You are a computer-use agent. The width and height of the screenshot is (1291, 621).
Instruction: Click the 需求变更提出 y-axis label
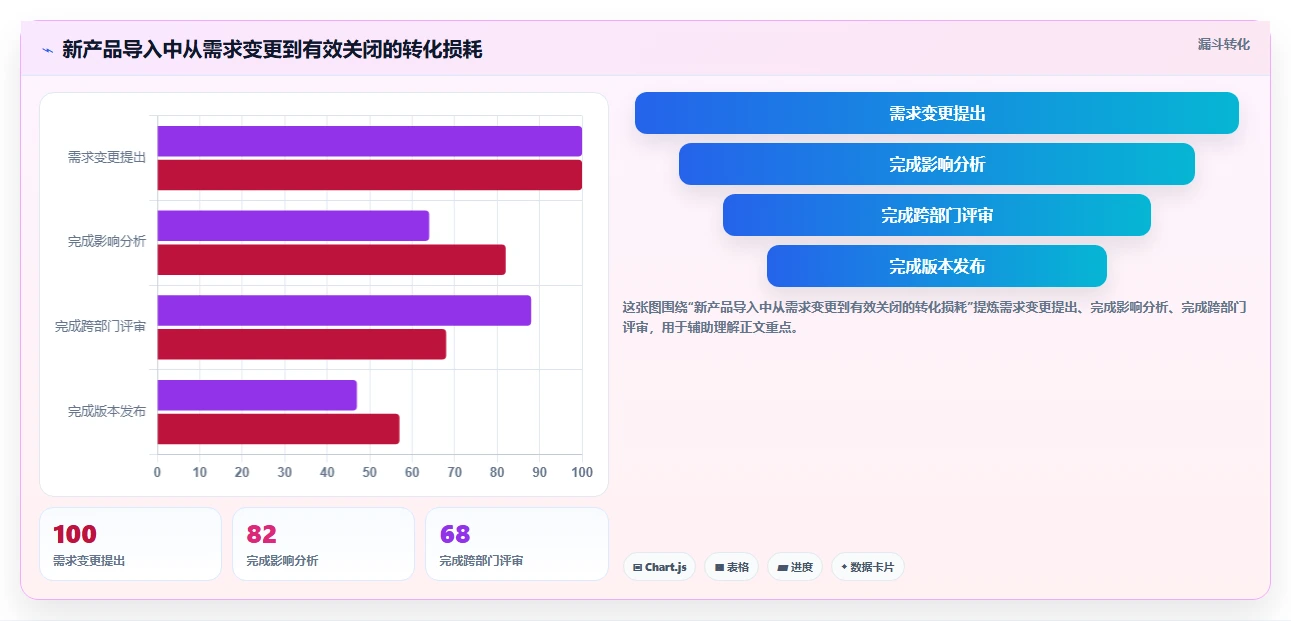pyautogui.click(x=107, y=157)
